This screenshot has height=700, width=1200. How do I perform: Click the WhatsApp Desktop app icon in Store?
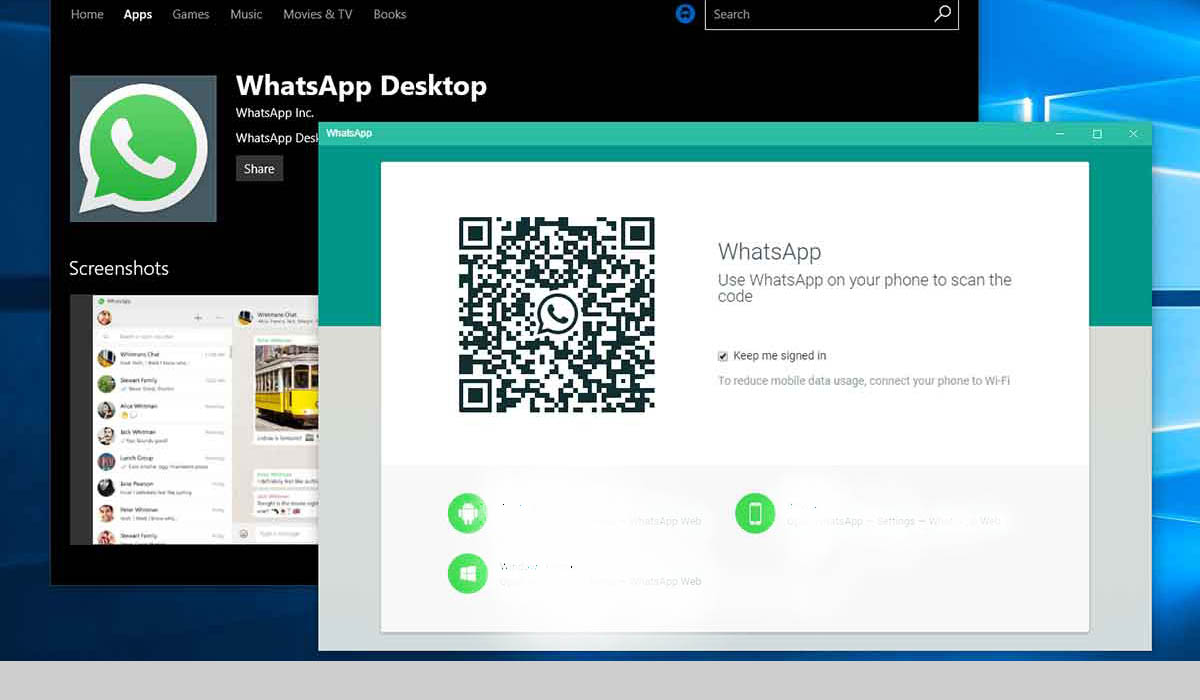[x=143, y=149]
